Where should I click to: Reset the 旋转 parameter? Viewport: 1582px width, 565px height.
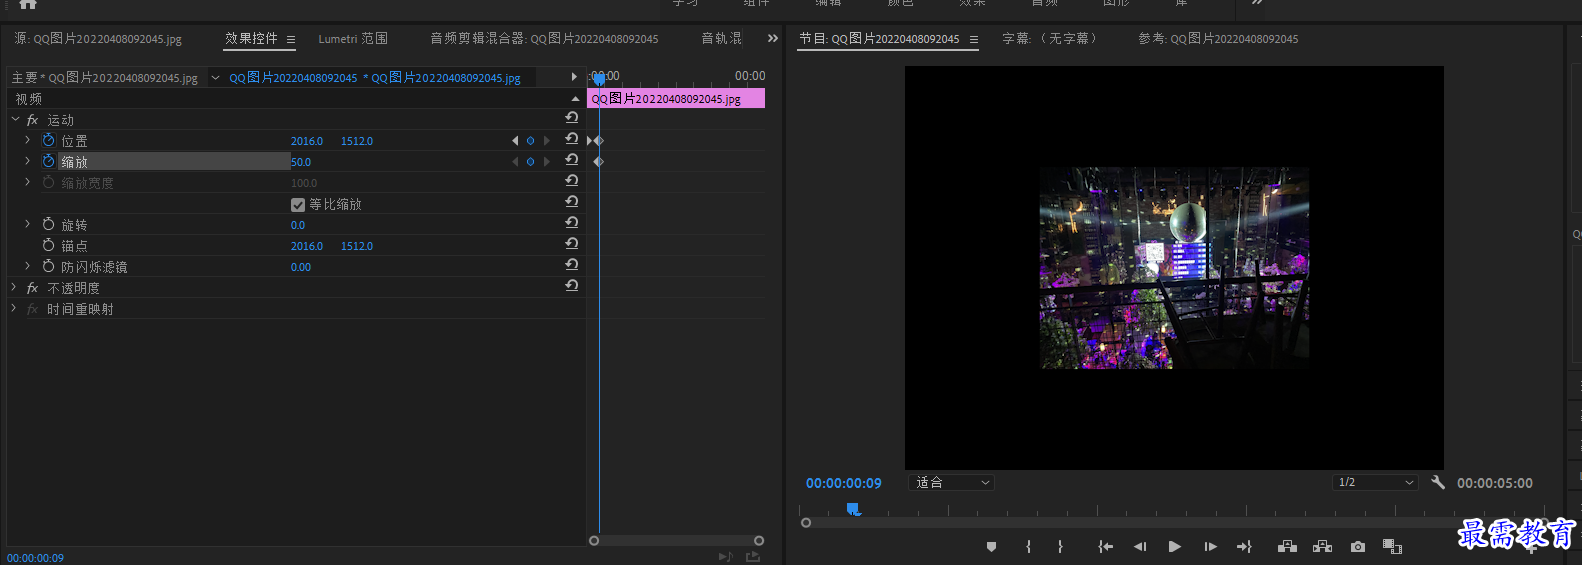coord(572,223)
